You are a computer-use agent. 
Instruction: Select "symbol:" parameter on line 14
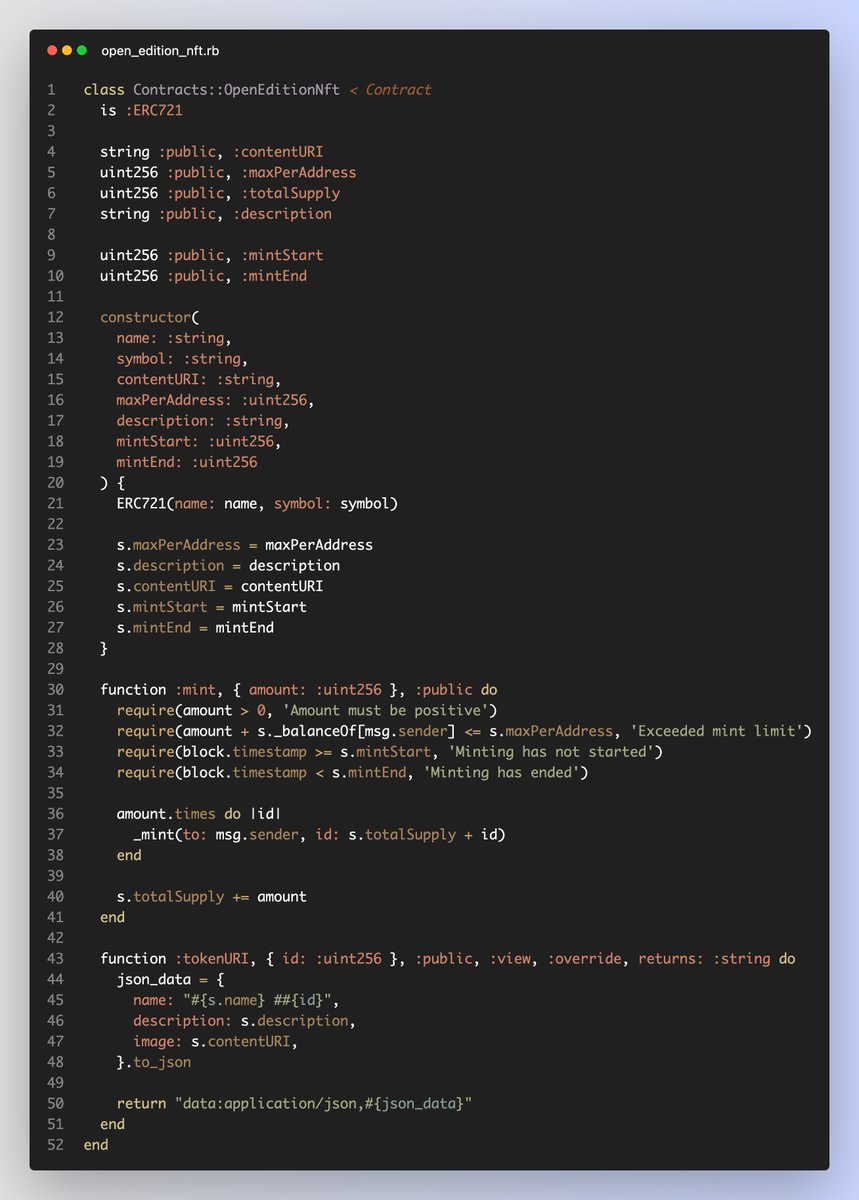pos(145,359)
